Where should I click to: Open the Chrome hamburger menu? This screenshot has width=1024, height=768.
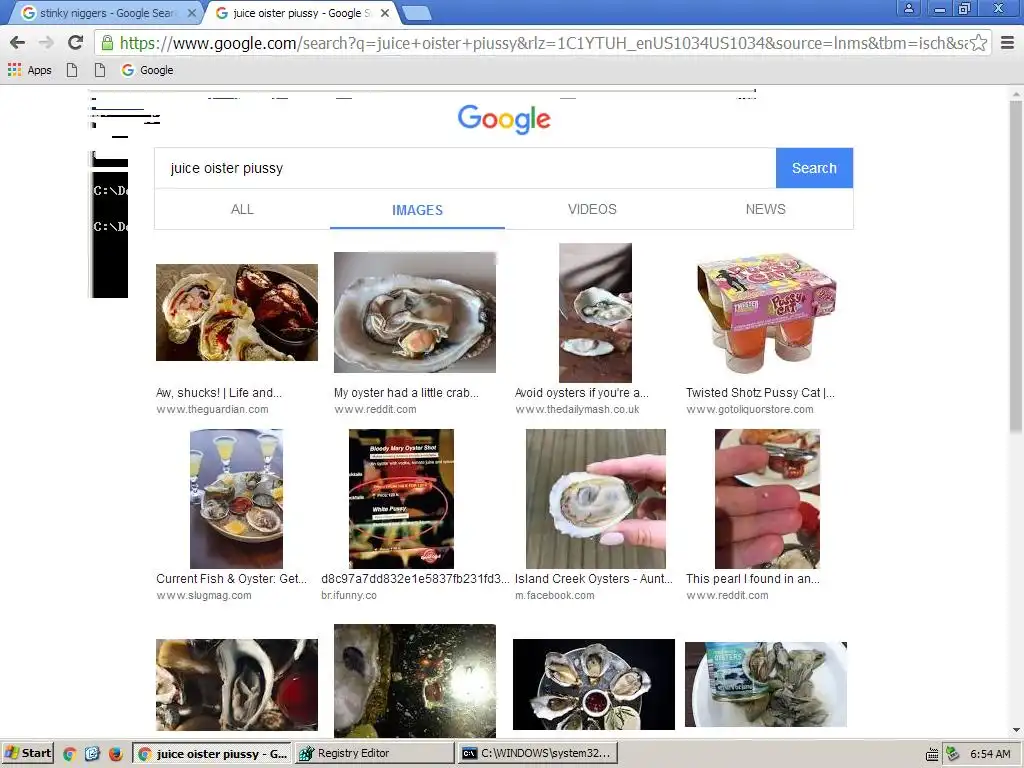click(1008, 43)
